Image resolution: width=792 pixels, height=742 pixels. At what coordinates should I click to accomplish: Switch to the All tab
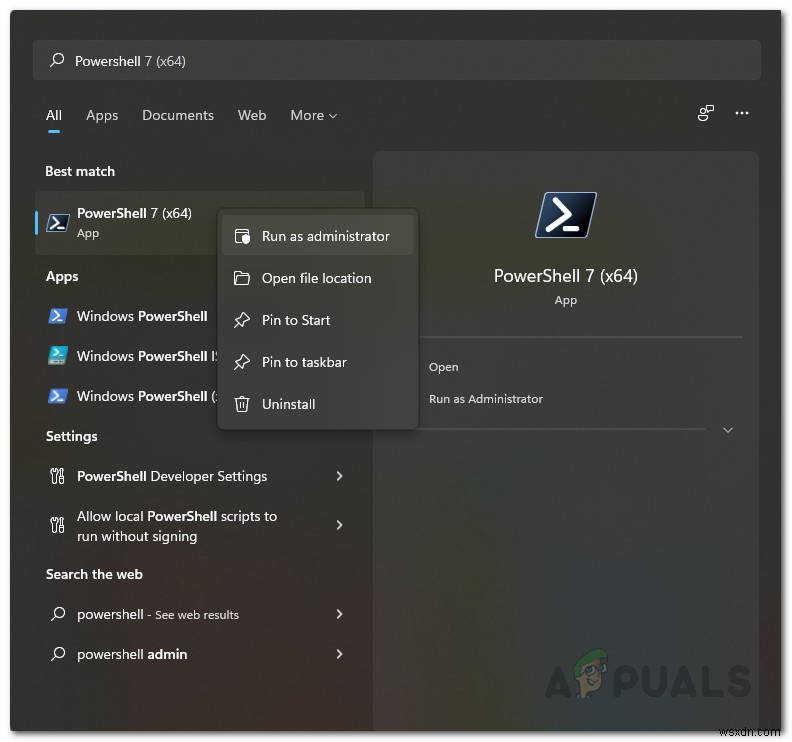pyautogui.click(x=54, y=115)
